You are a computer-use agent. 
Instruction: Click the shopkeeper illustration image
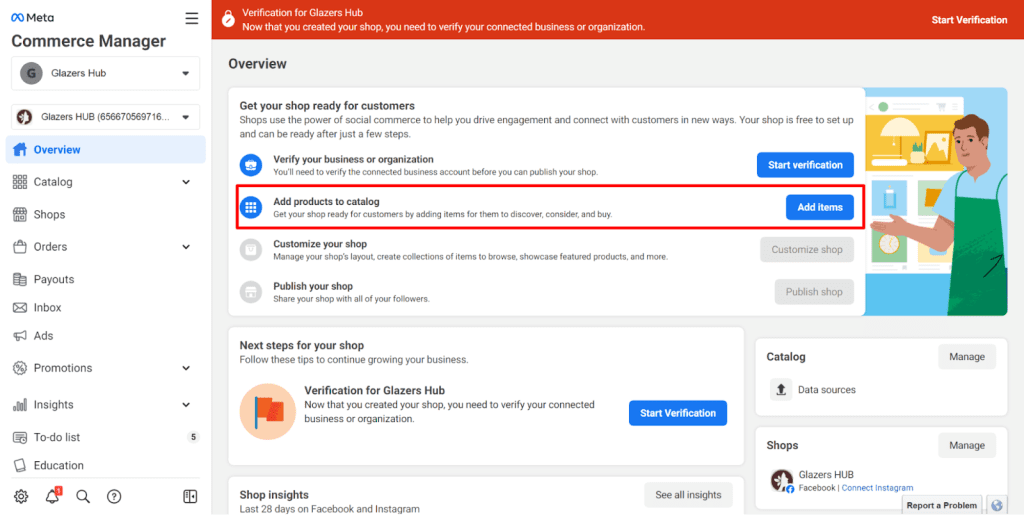click(936, 202)
